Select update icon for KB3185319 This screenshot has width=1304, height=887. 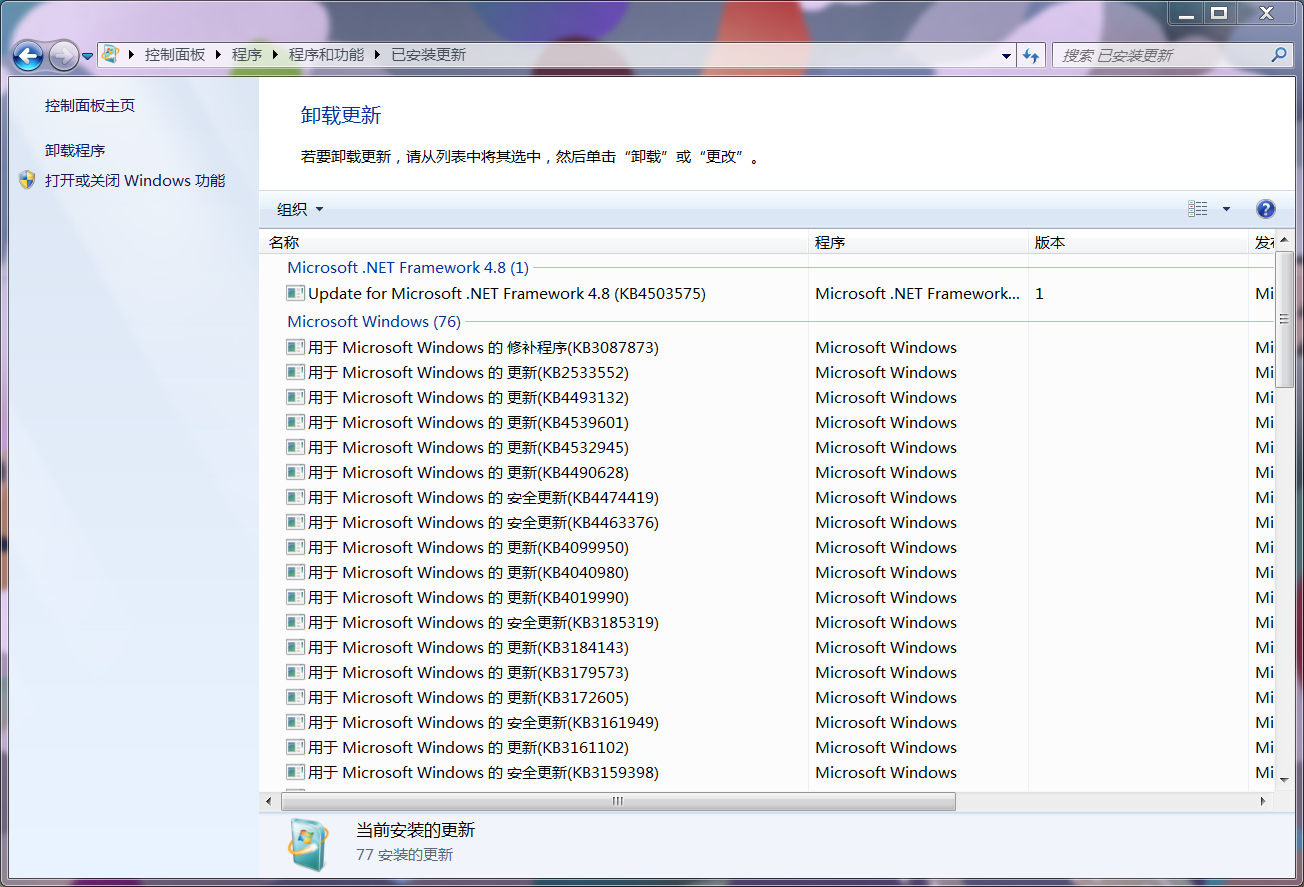pyautogui.click(x=295, y=622)
